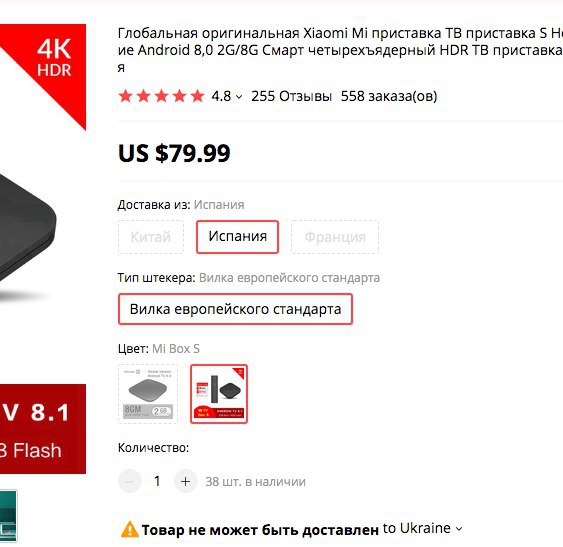Screen dimensions: 563x547
Task: Select Вилка европейского стандарта plug option
Action: coord(235,309)
